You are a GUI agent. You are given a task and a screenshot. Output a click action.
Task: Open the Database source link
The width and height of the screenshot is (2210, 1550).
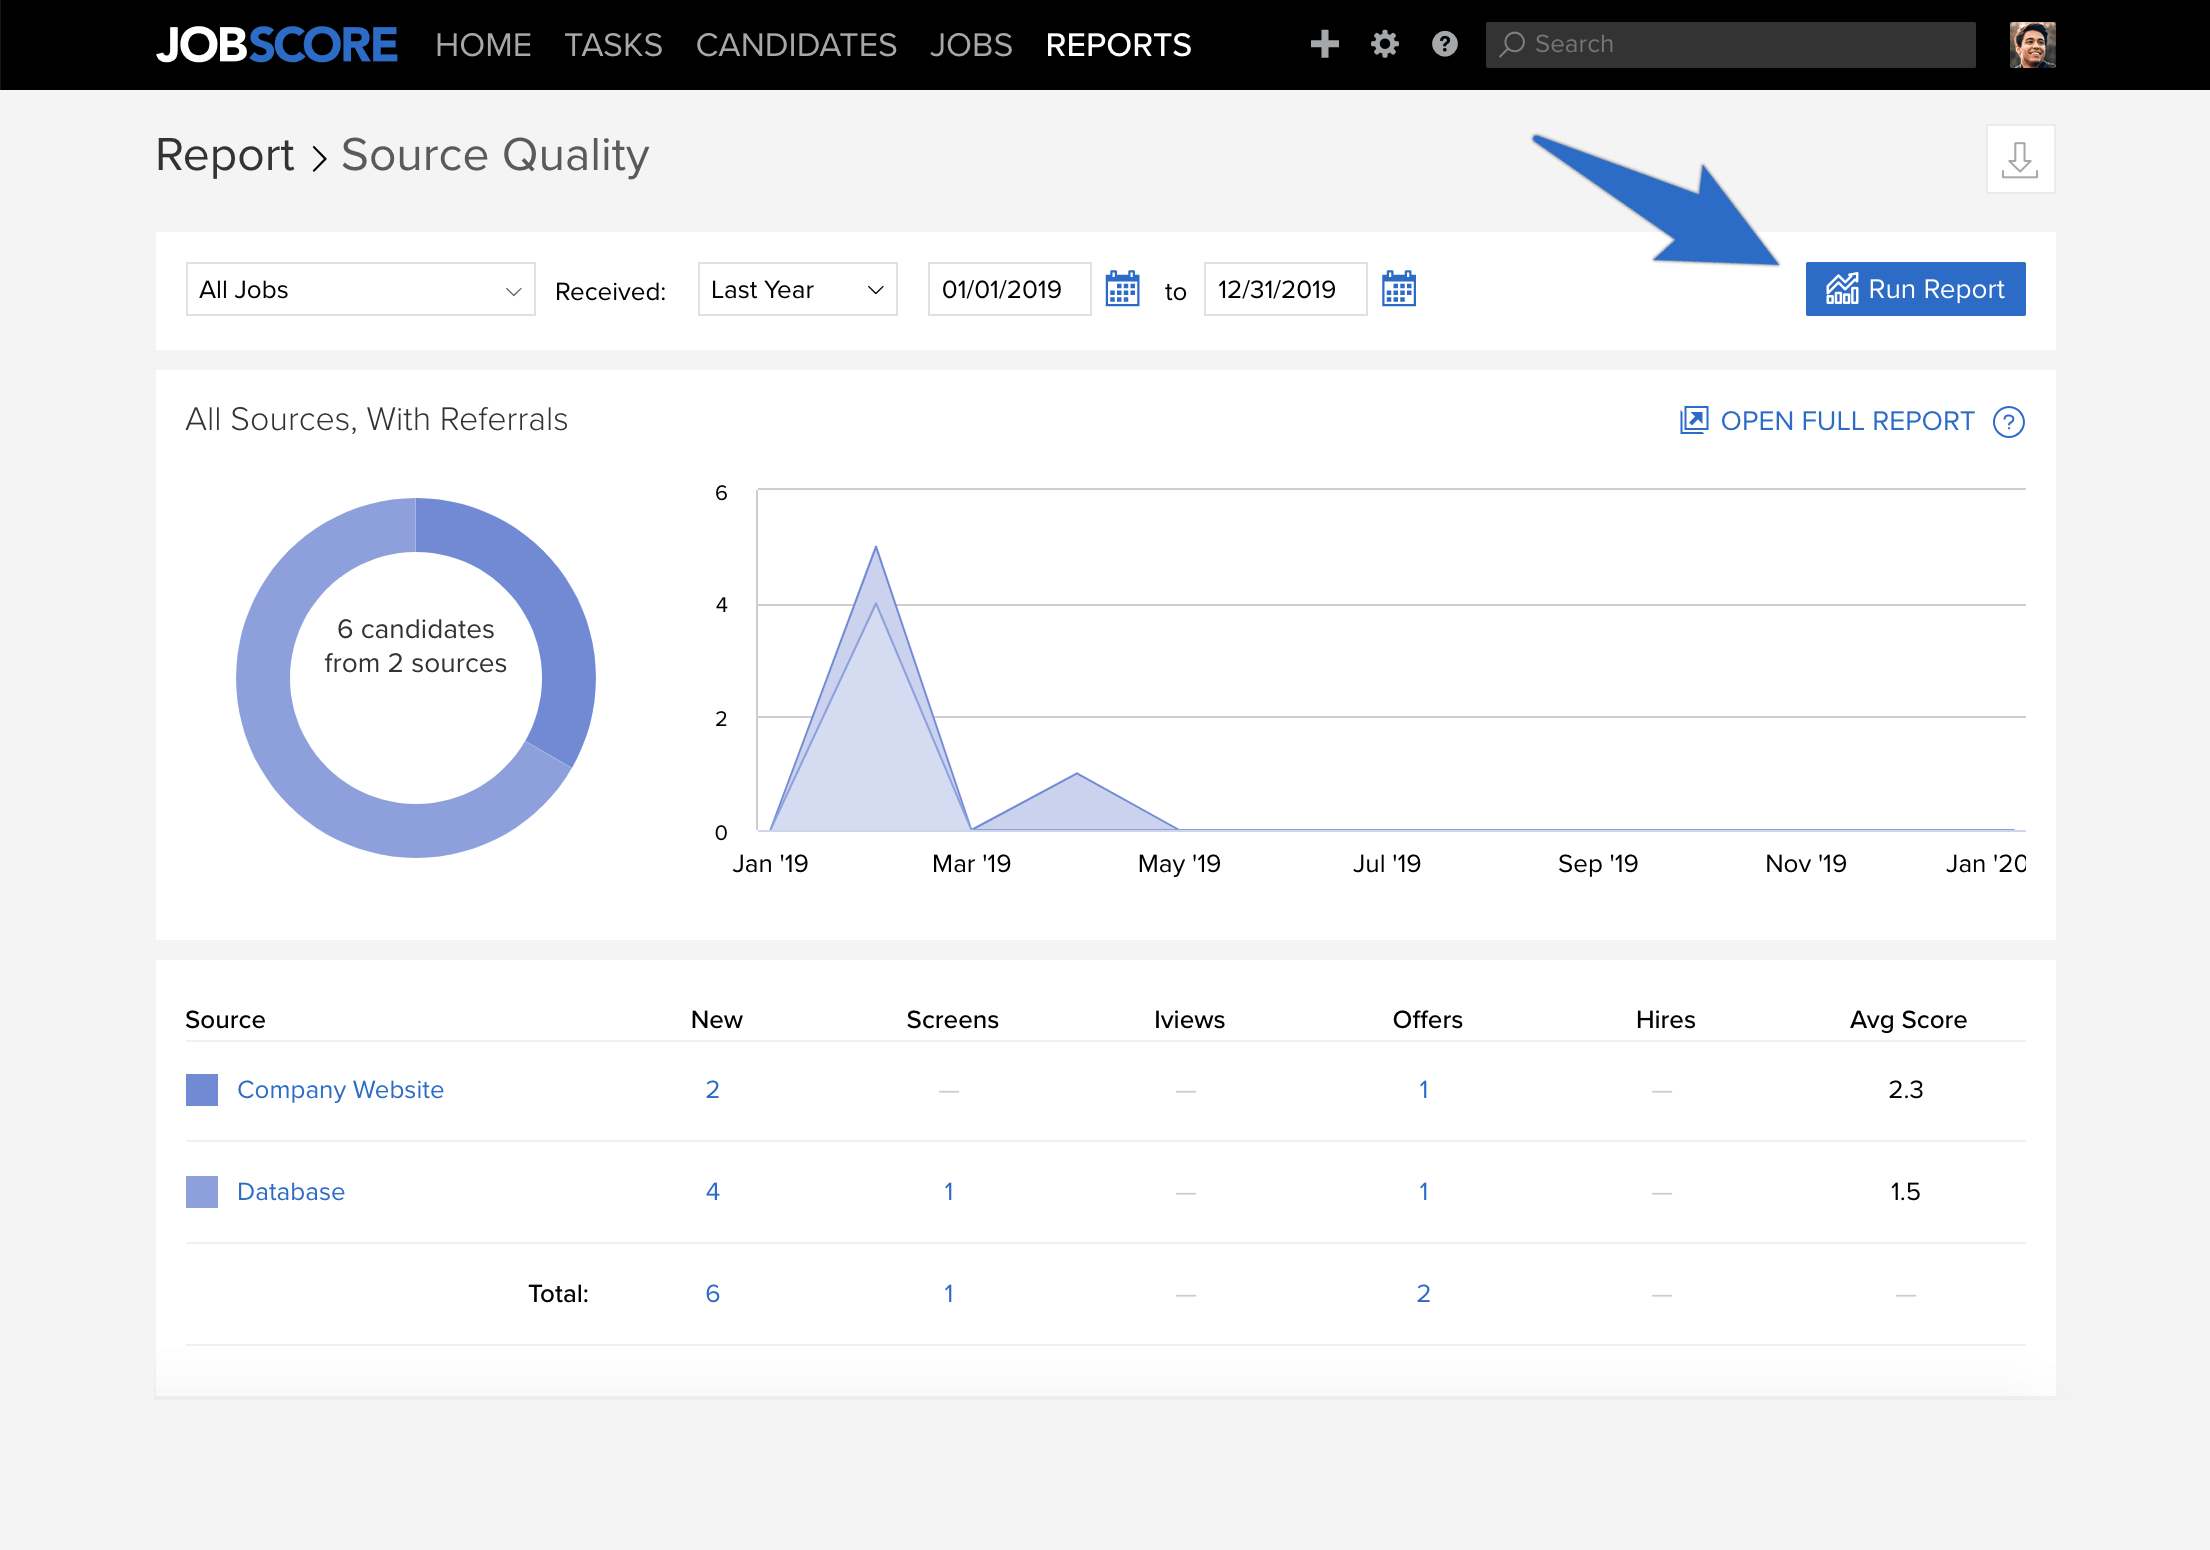tap(290, 1192)
